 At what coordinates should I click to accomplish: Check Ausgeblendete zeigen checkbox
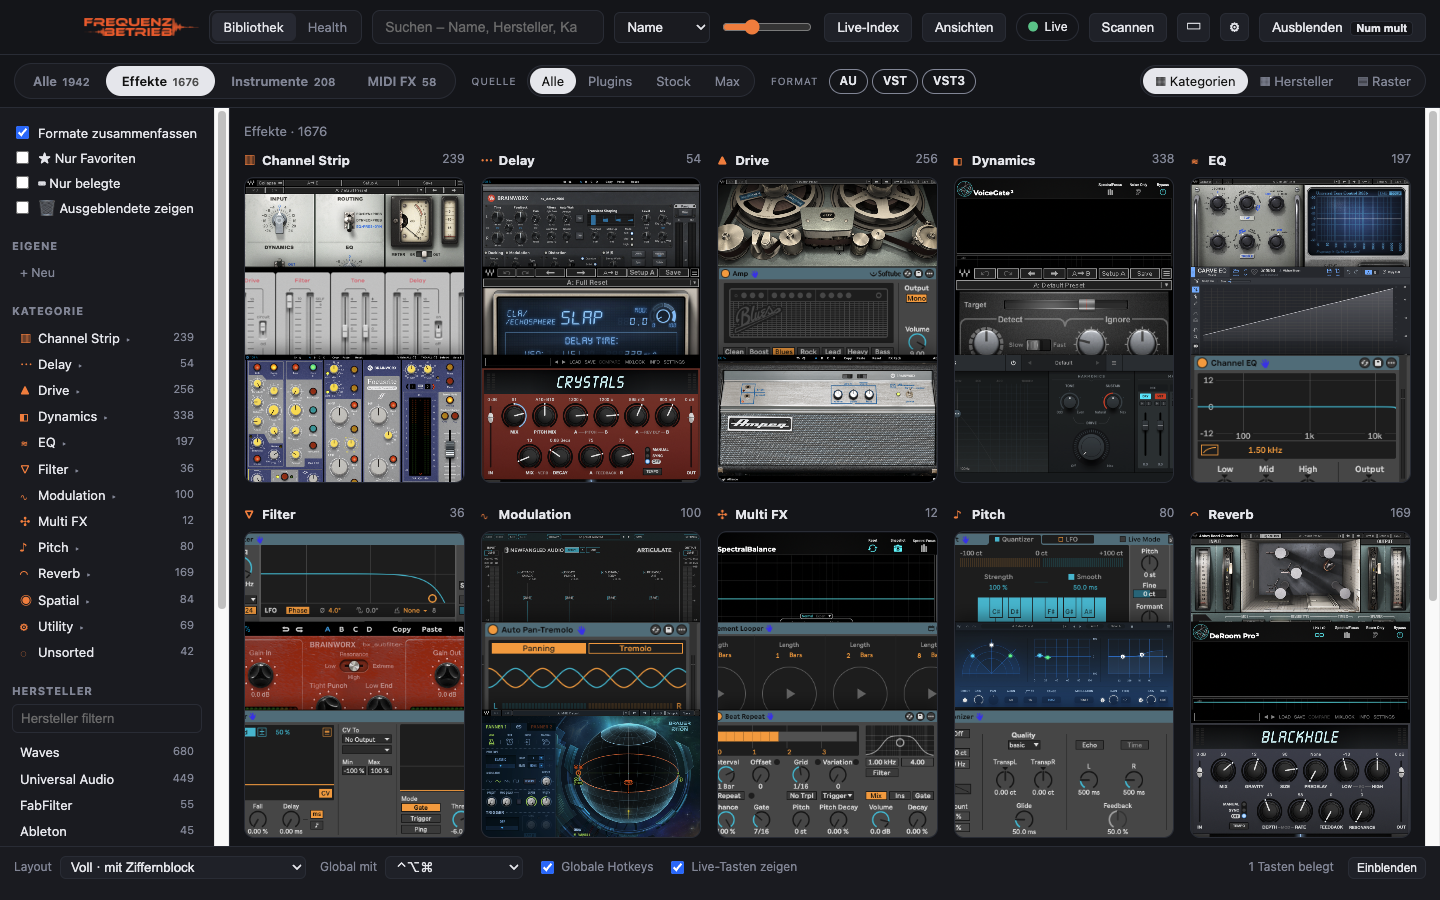pos(22,207)
